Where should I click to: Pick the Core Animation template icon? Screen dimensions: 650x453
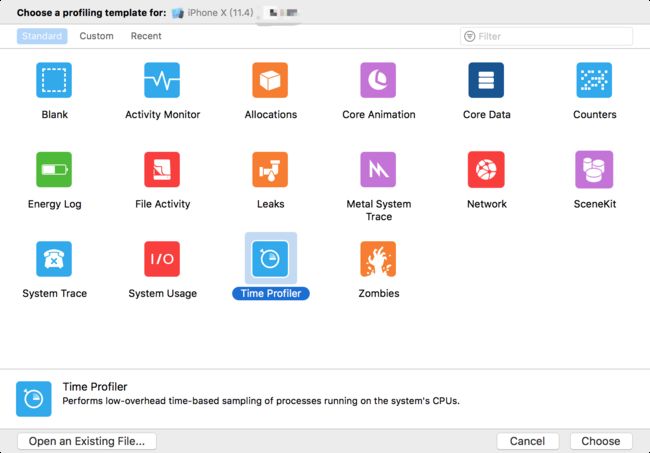[x=378, y=80]
